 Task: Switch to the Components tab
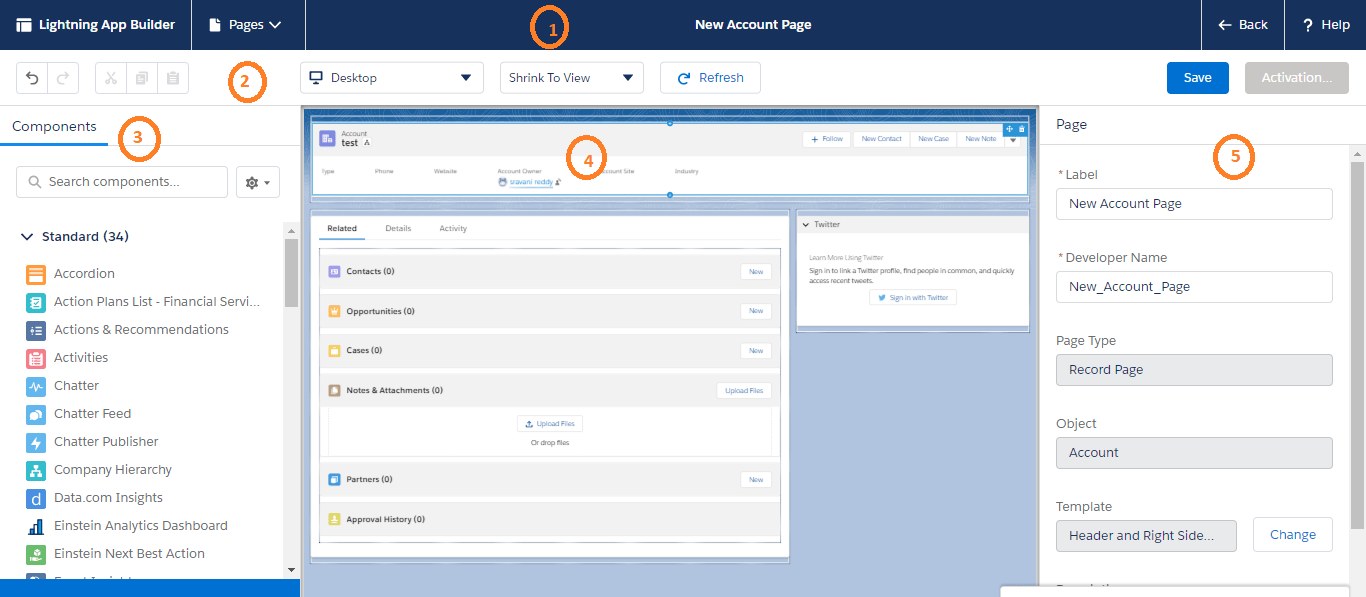pyautogui.click(x=54, y=127)
